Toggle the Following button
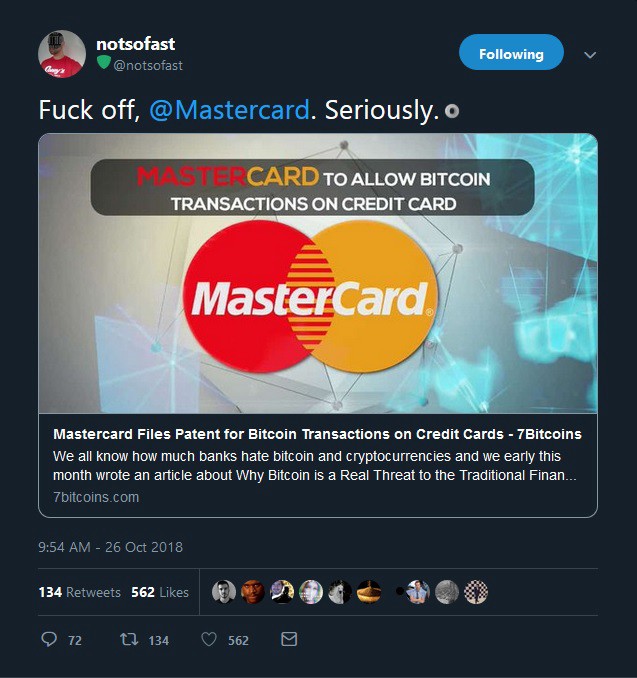 pyautogui.click(x=511, y=52)
